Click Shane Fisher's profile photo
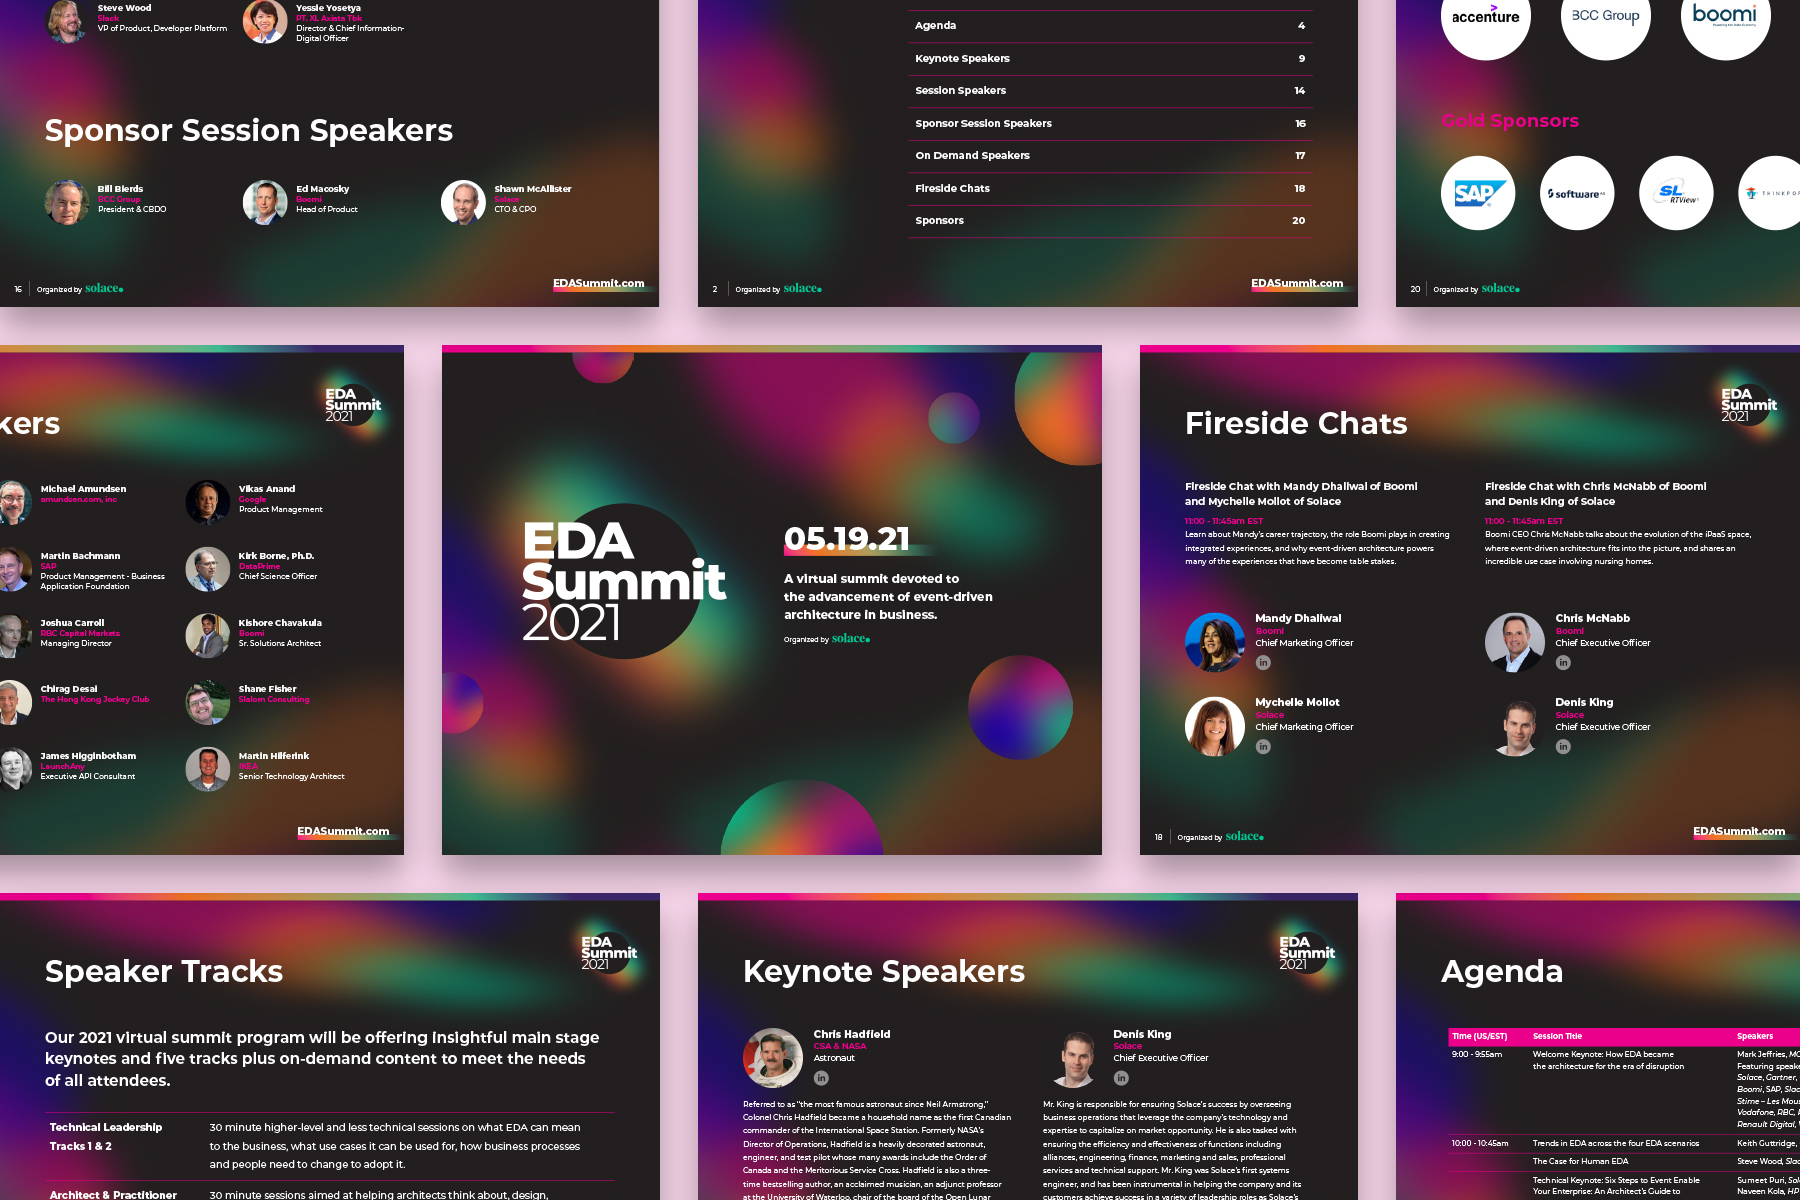Viewport: 1800px width, 1200px height. click(x=208, y=702)
